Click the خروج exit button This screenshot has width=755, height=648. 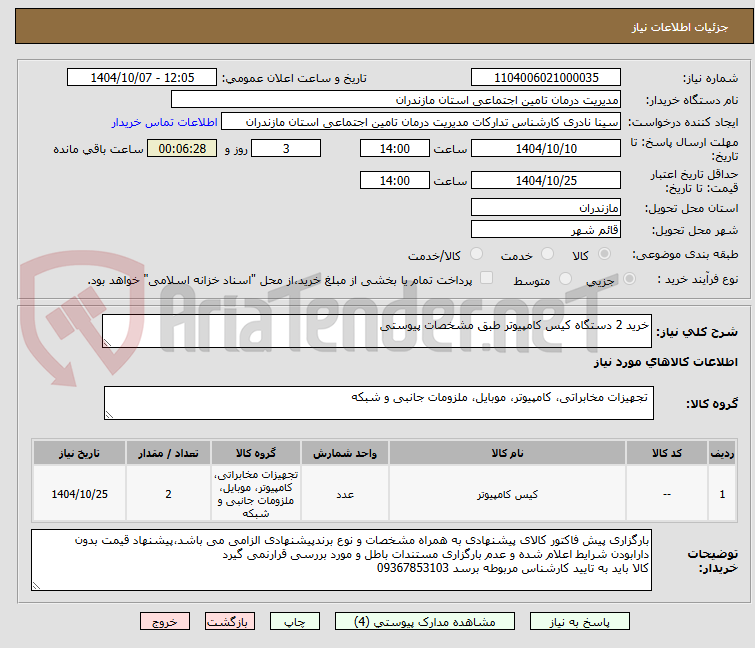[x=165, y=622]
